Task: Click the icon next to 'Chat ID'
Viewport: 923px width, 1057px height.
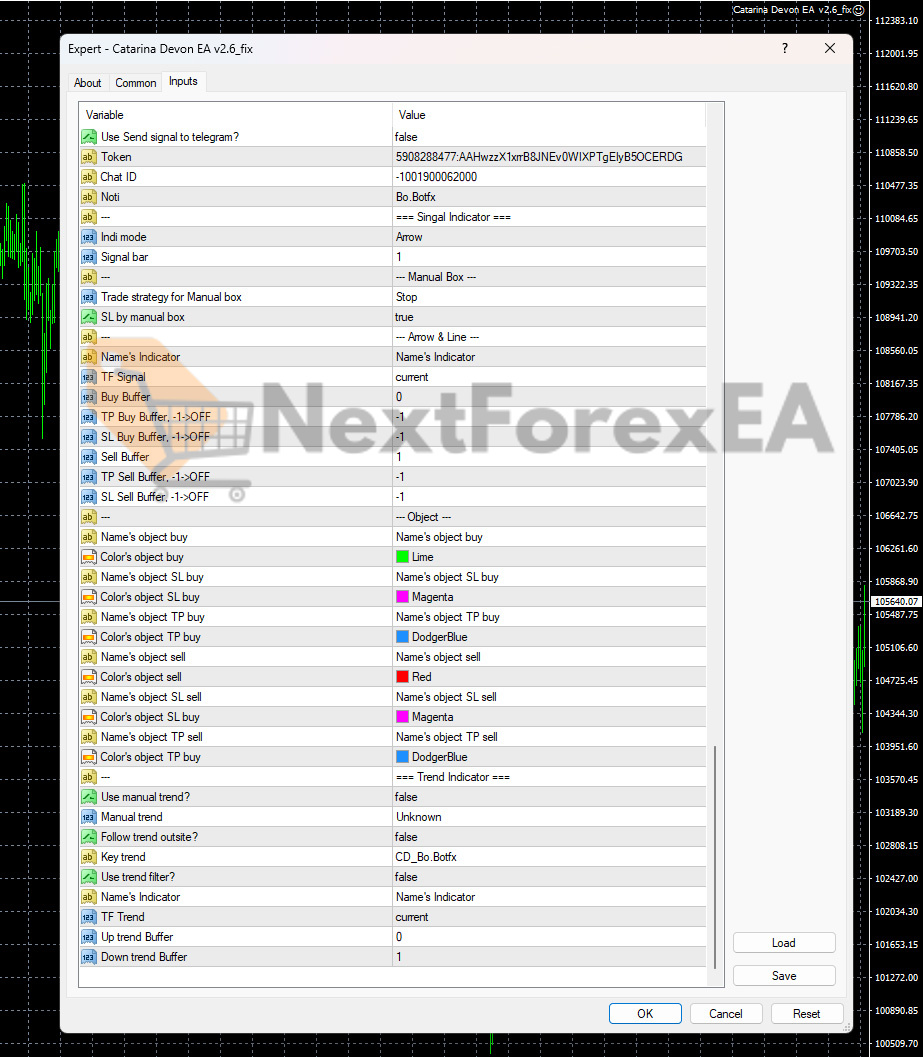Action: (89, 177)
